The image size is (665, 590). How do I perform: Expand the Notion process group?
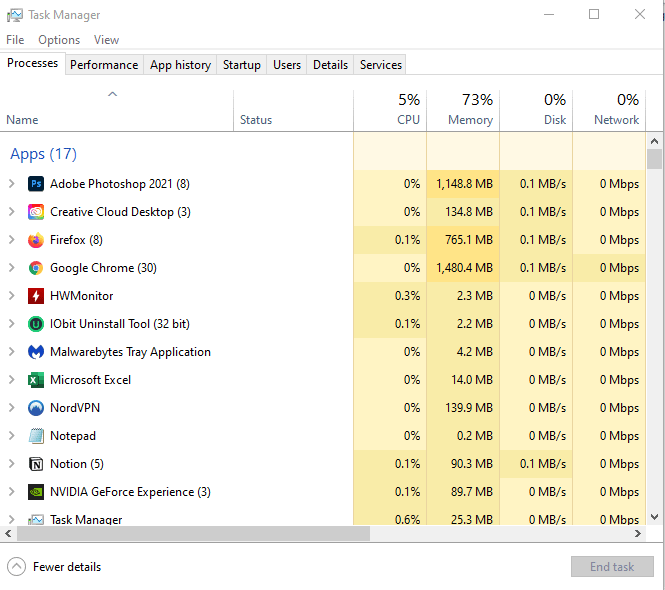coord(11,464)
